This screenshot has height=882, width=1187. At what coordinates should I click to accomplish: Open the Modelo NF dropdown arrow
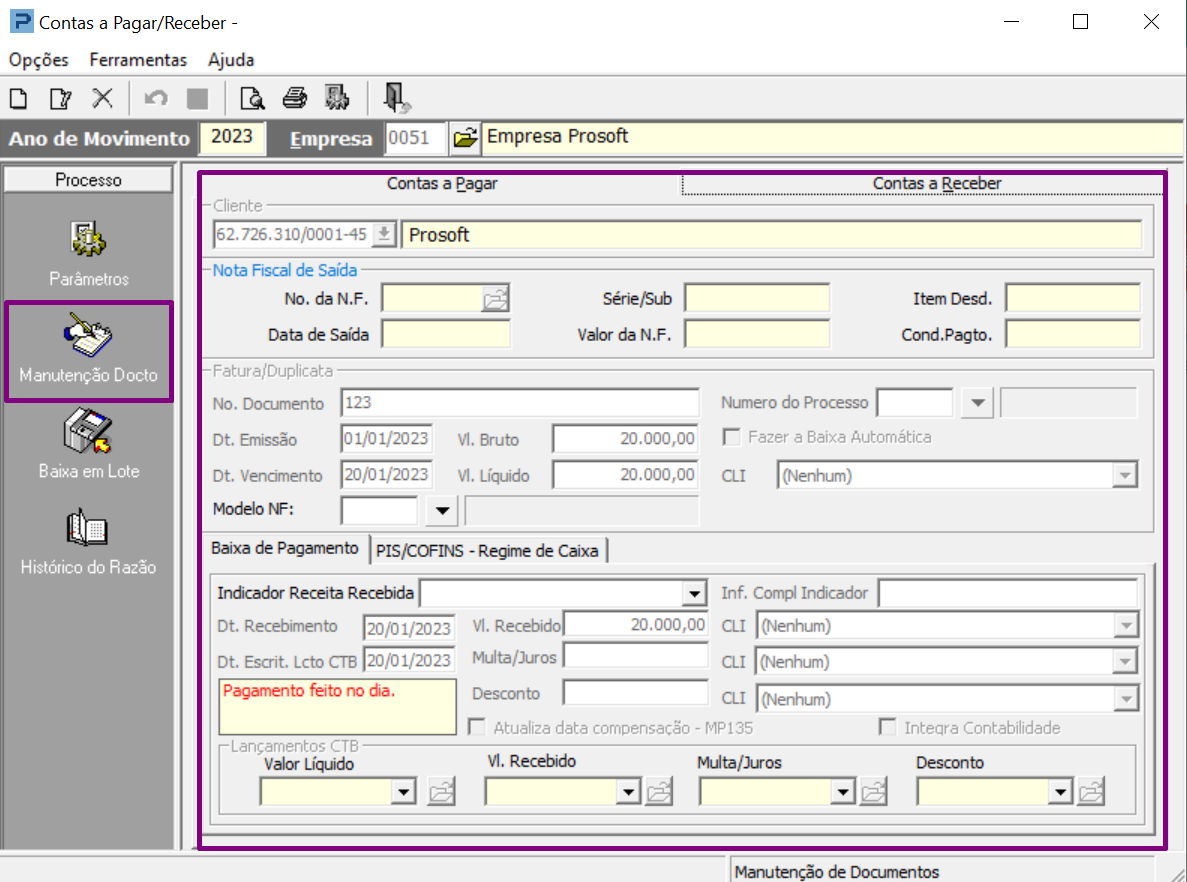click(x=440, y=512)
